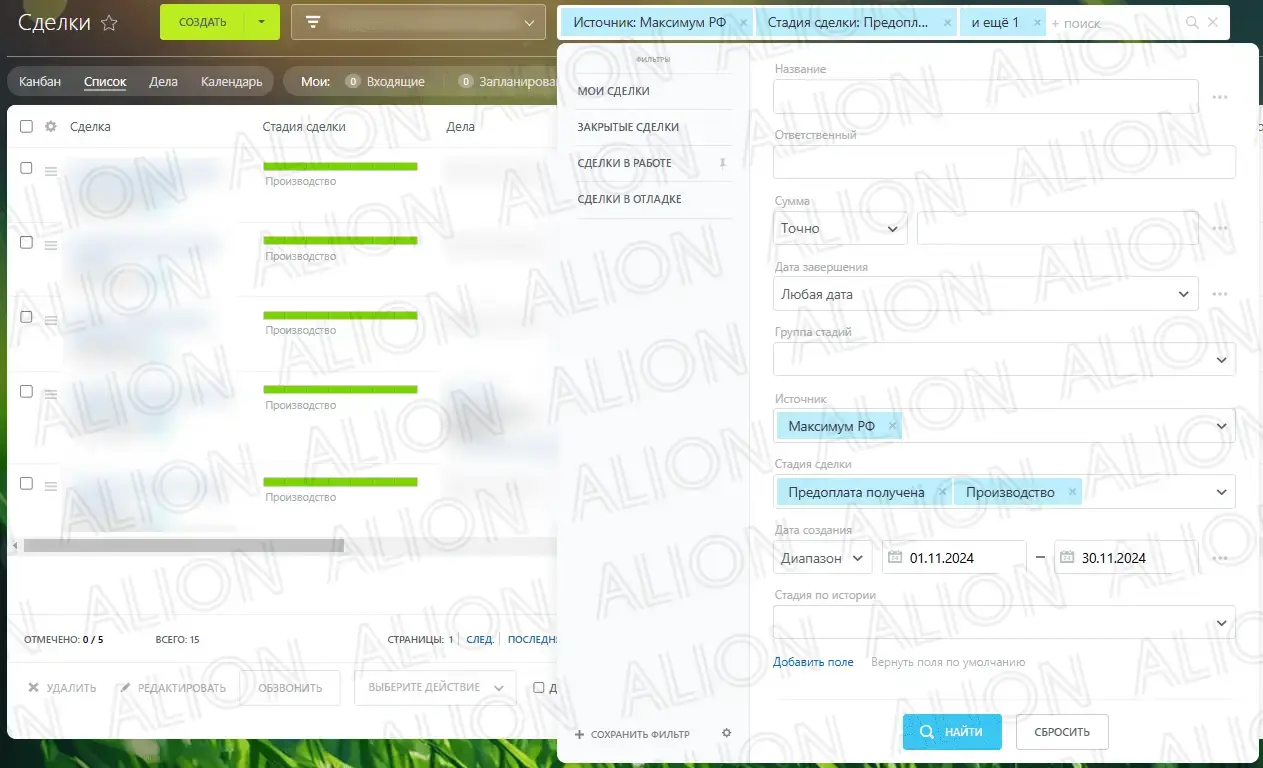
Task: Open grid settings gear in table header
Action: (x=51, y=127)
